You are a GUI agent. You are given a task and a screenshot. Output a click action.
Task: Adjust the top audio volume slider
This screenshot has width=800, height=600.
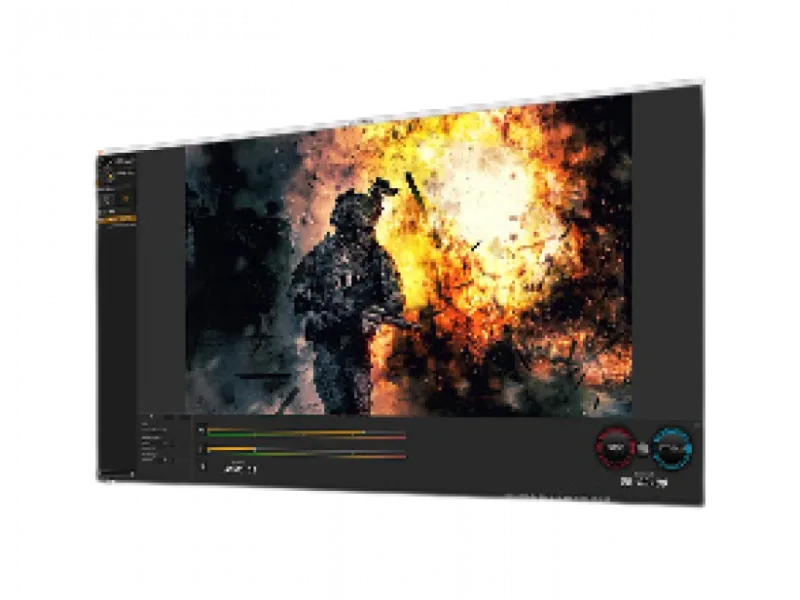(306, 432)
